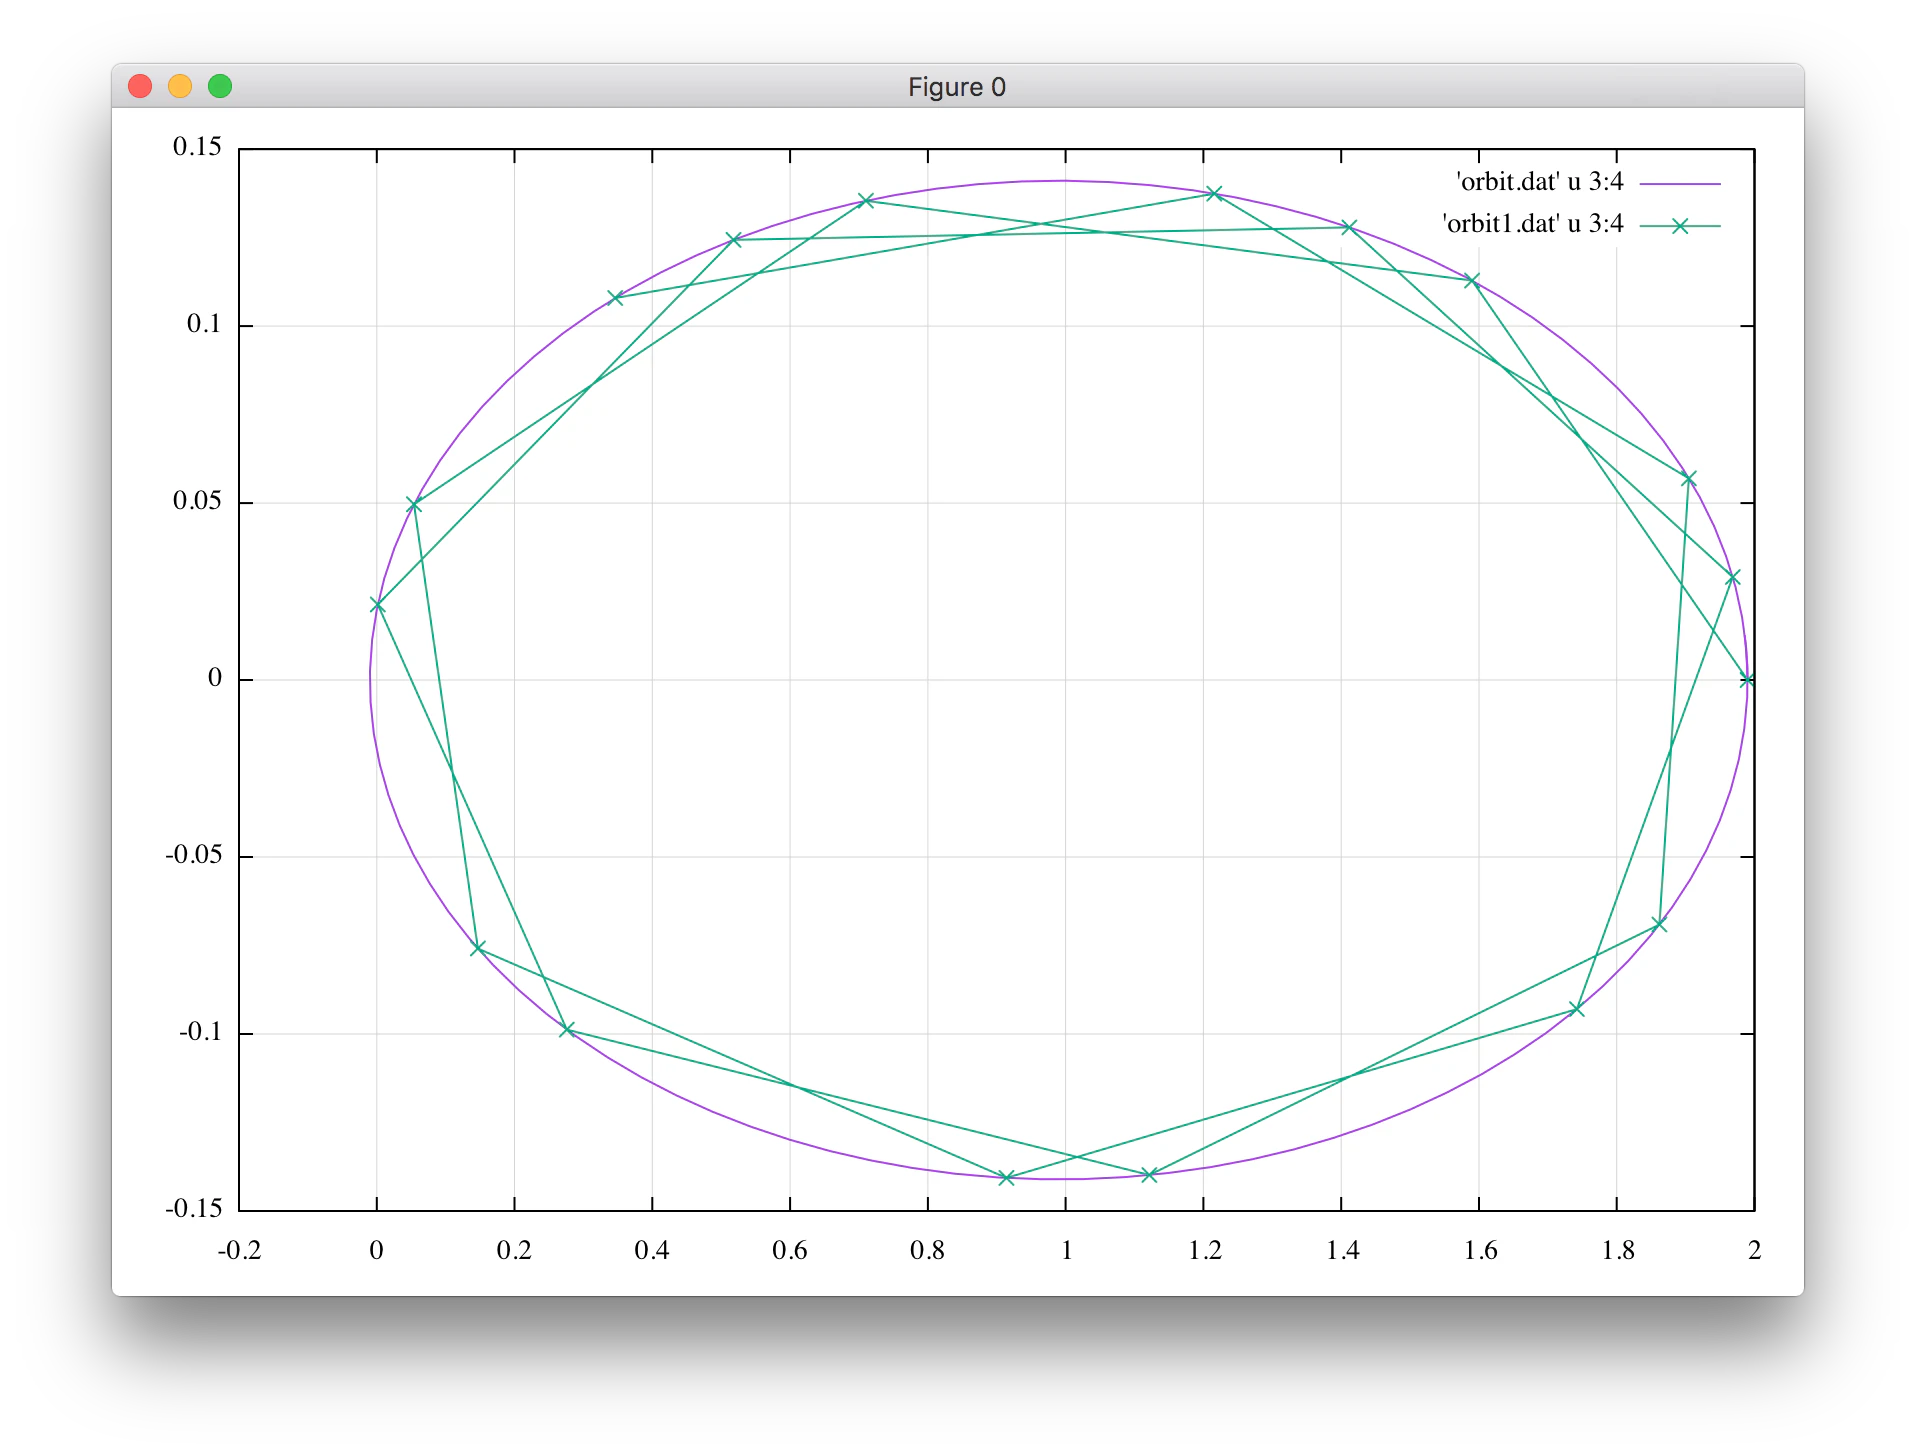Screen dimensions: 1916x1456
Task: Click the y-axis tick label -0.05
Action: pyautogui.click(x=193, y=855)
